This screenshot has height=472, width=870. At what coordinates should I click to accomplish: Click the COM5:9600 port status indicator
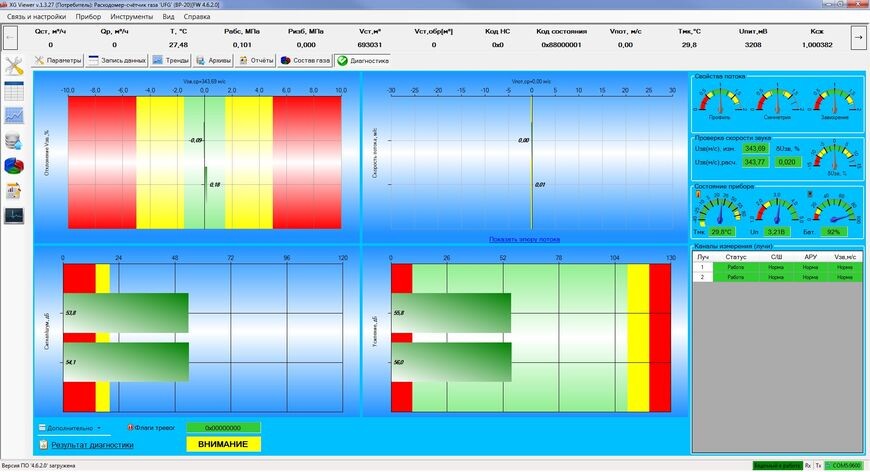click(x=846, y=466)
